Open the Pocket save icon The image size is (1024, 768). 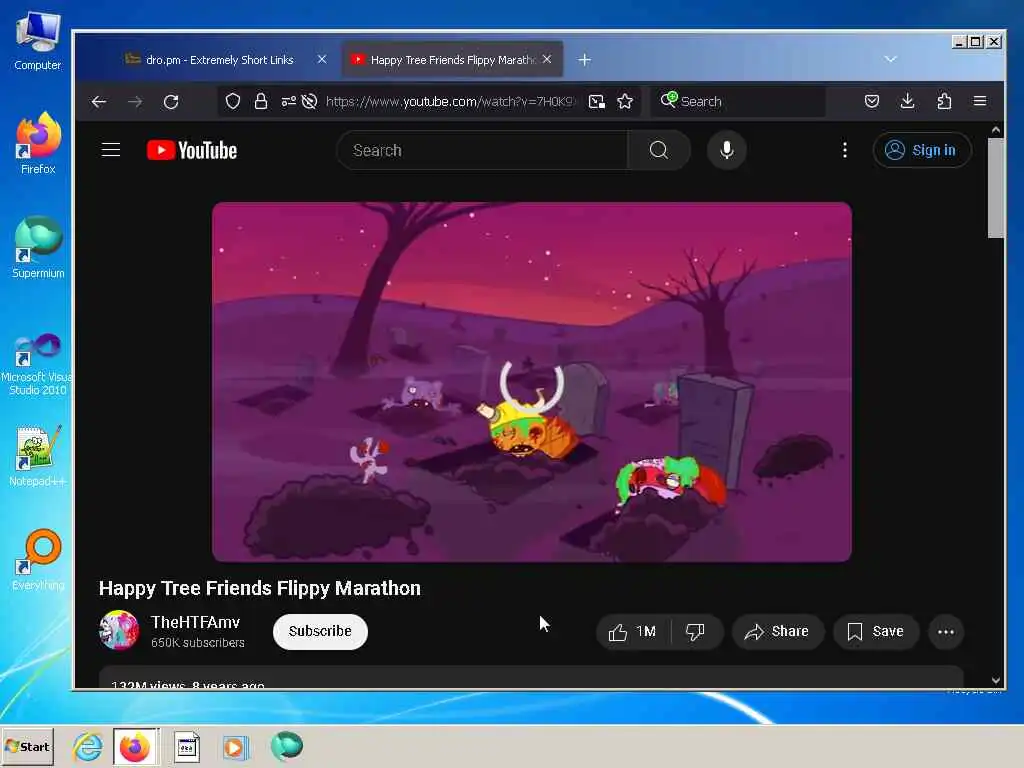[x=872, y=101]
